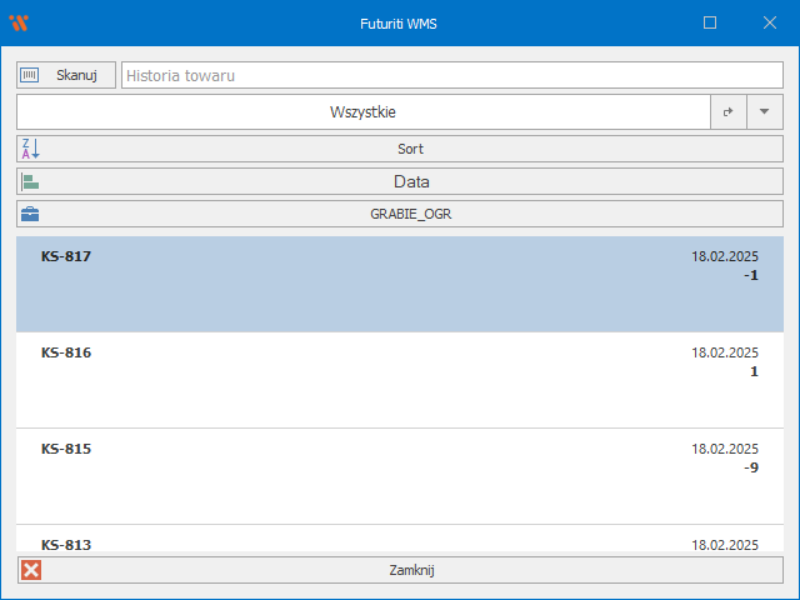Click the Sort button label
The image size is (800, 600).
[410, 149]
